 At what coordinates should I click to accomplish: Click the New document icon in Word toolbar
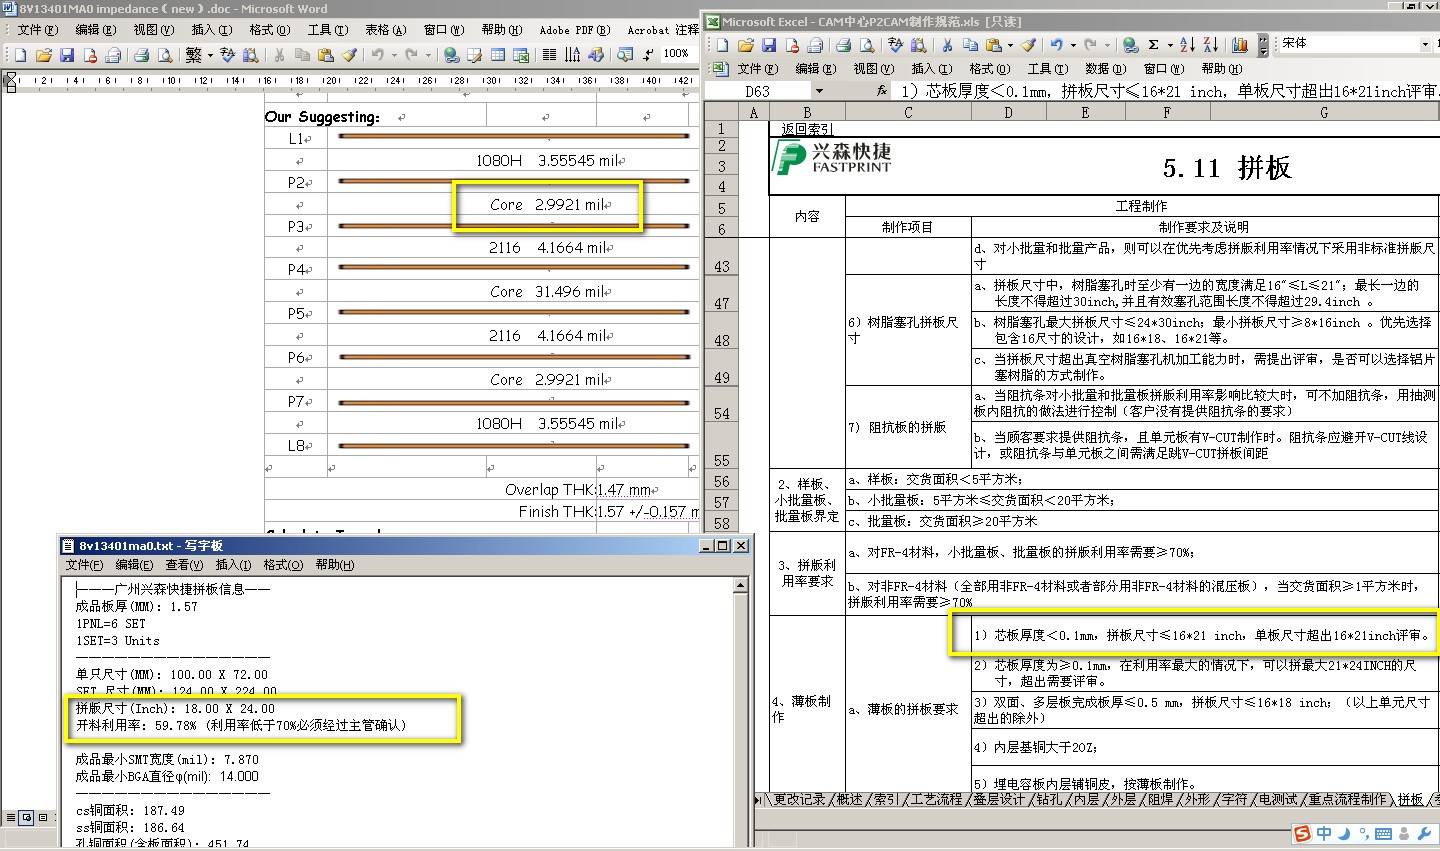click(x=20, y=55)
